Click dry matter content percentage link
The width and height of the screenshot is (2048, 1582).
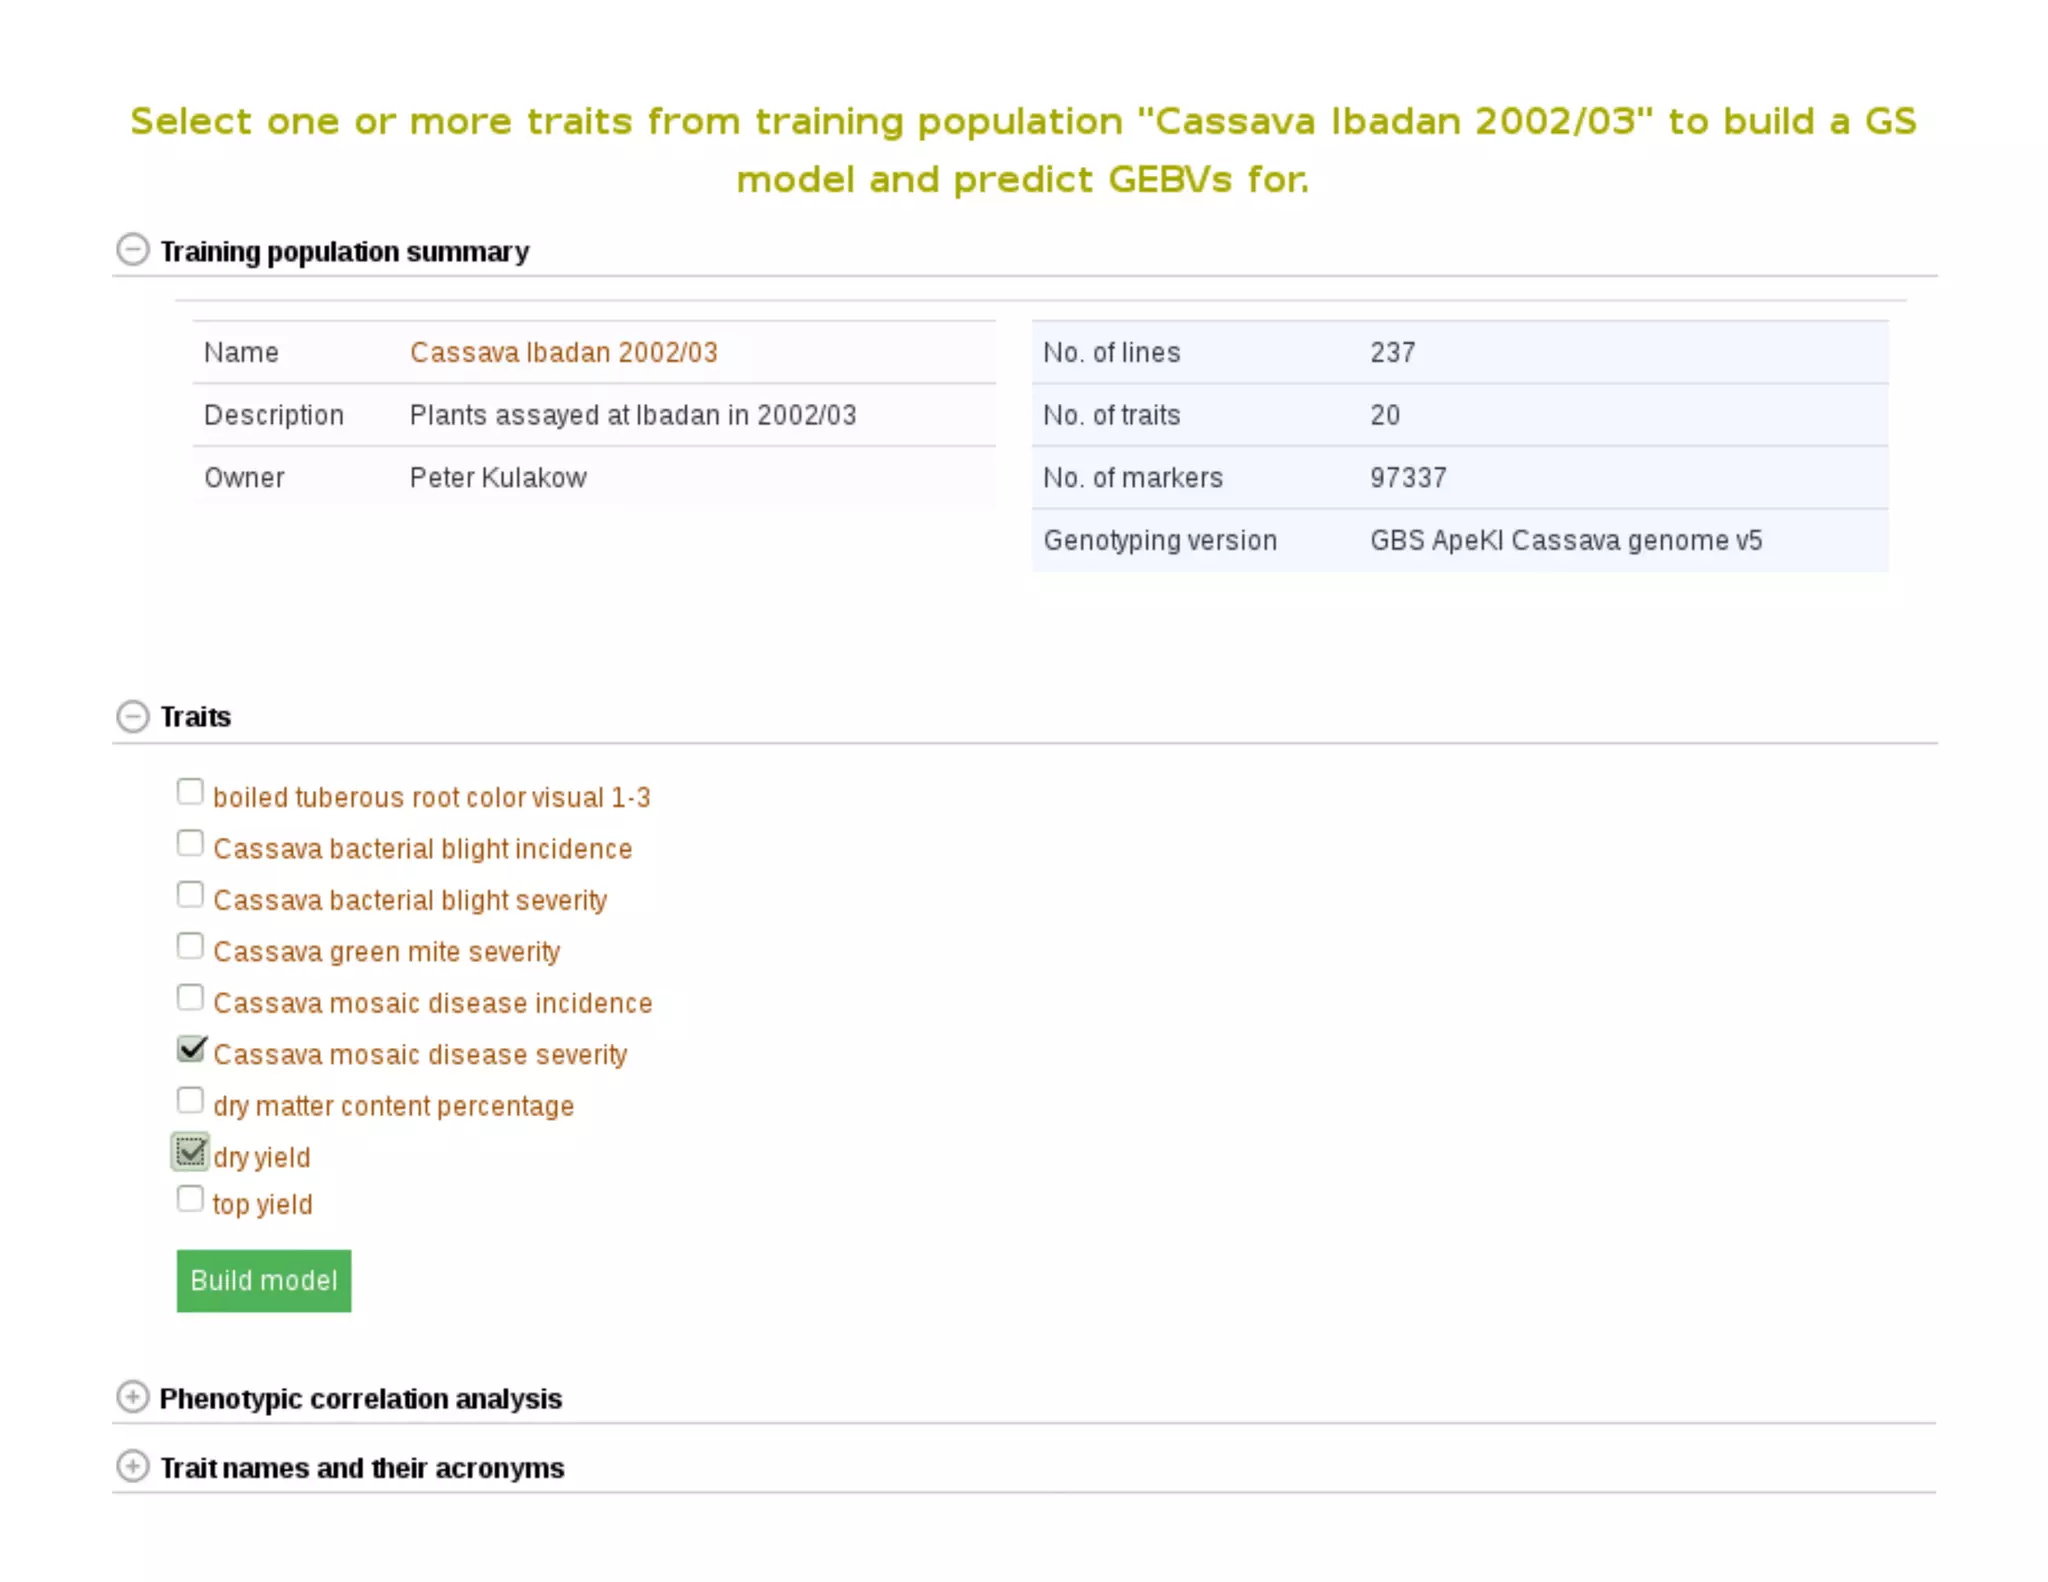[x=393, y=1106]
